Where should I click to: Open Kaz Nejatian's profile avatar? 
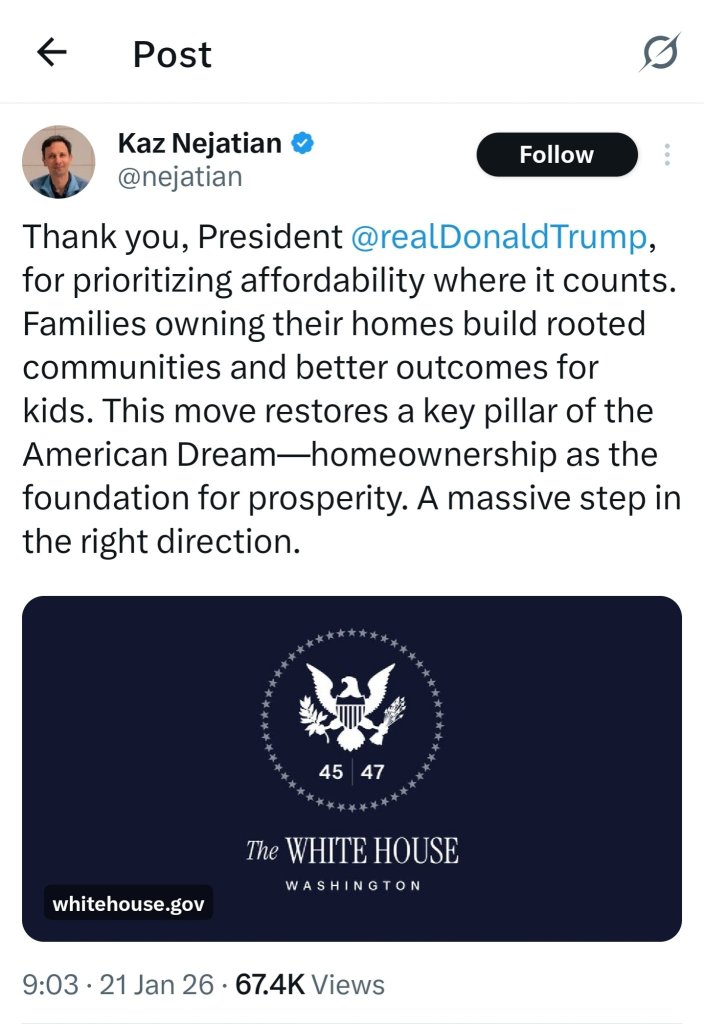[x=59, y=161]
